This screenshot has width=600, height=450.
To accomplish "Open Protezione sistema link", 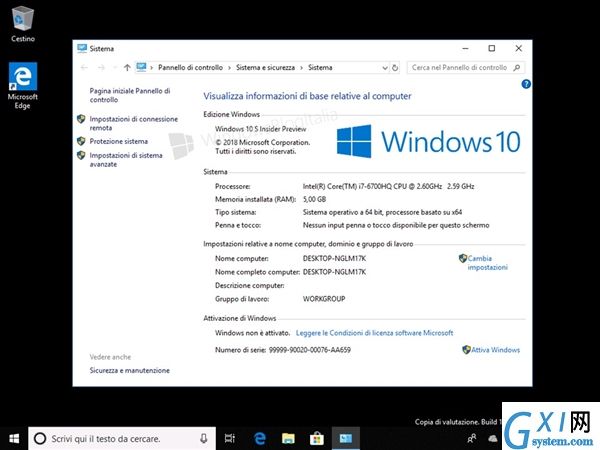I will 119,141.
